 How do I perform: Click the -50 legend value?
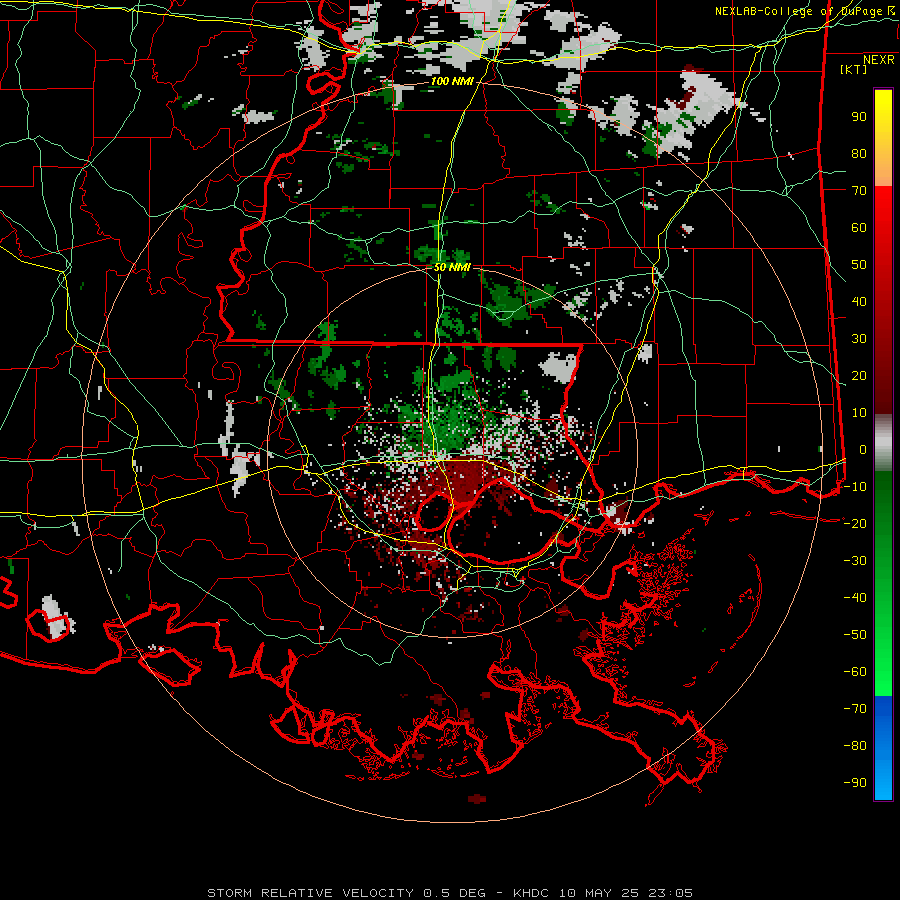(x=855, y=635)
